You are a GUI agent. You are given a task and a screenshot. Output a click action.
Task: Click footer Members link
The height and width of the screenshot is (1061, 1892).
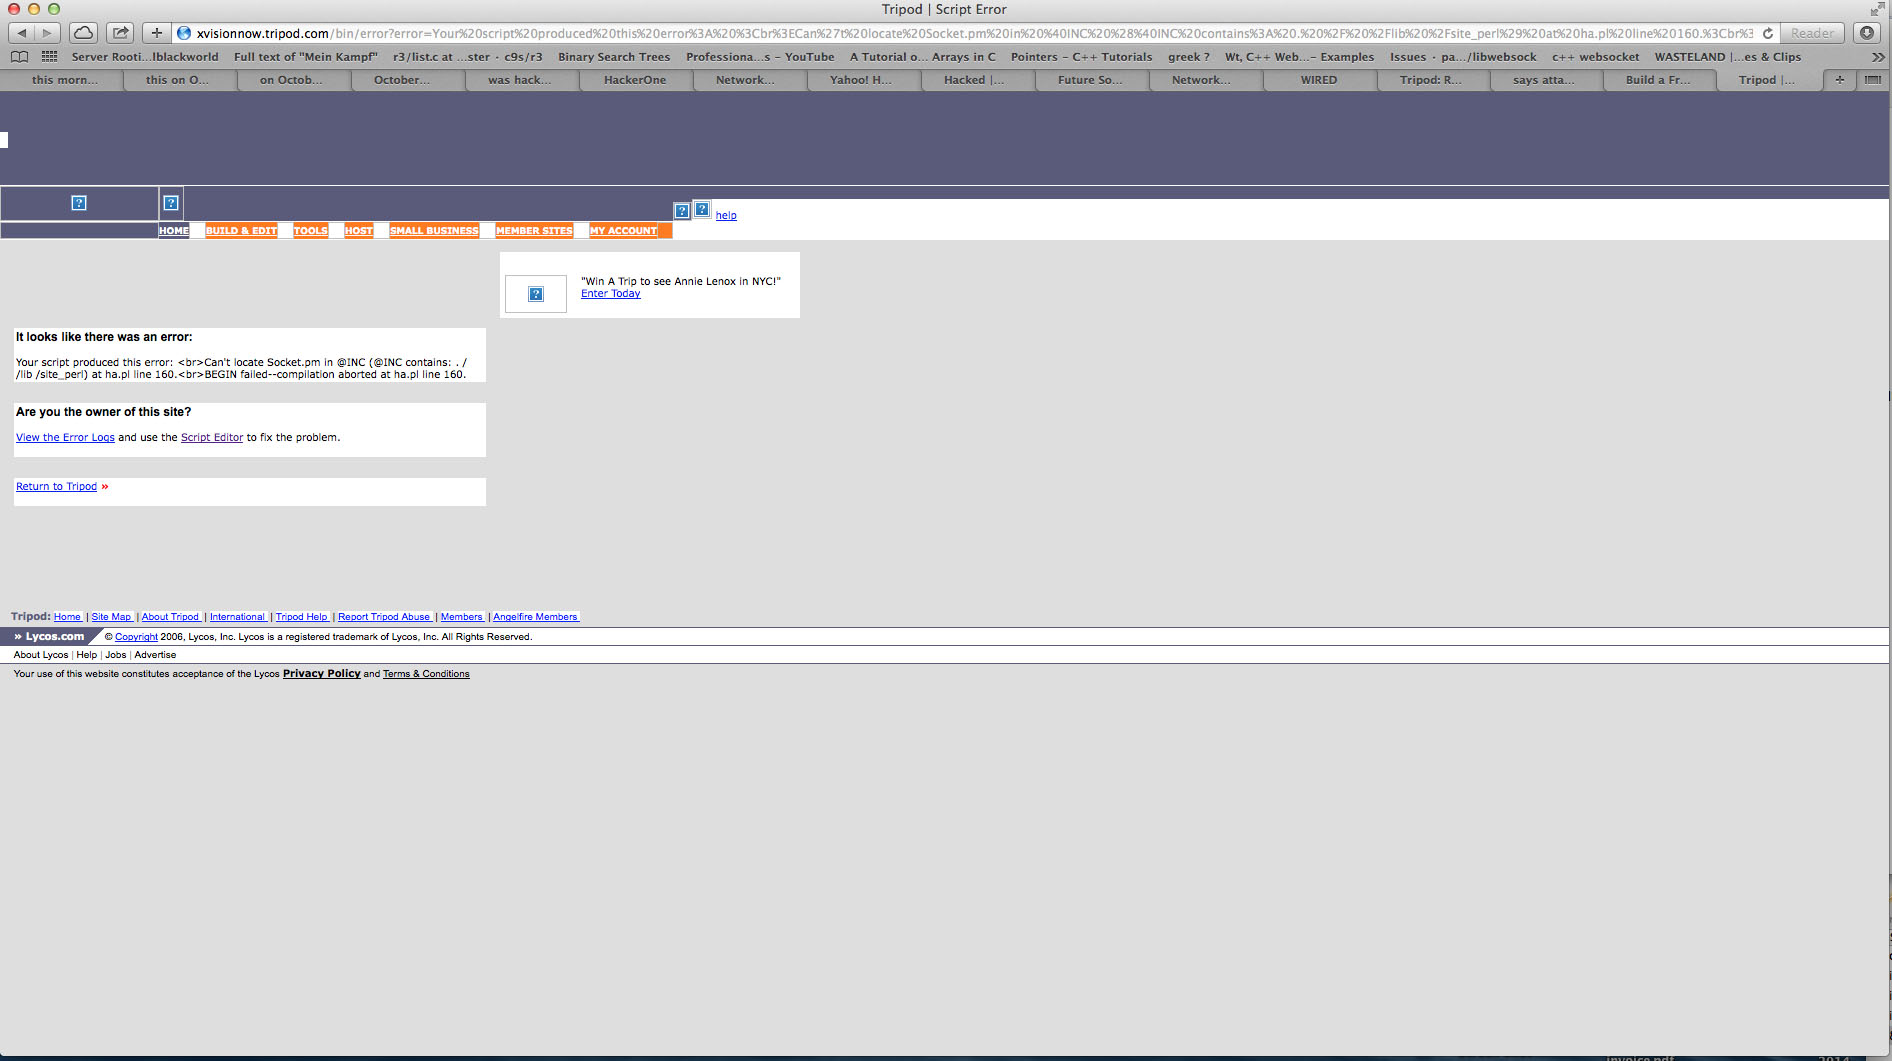462,617
